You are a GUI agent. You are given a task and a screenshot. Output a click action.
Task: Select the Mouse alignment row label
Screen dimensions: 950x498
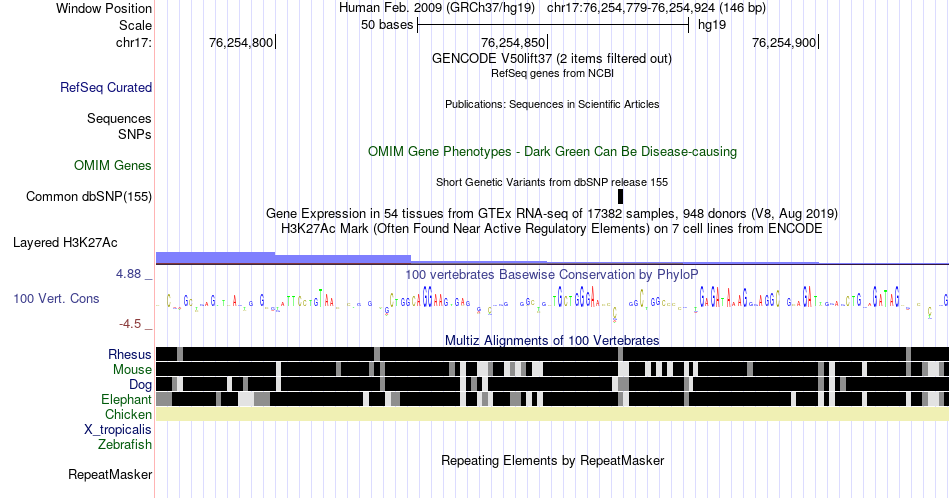[132, 370]
